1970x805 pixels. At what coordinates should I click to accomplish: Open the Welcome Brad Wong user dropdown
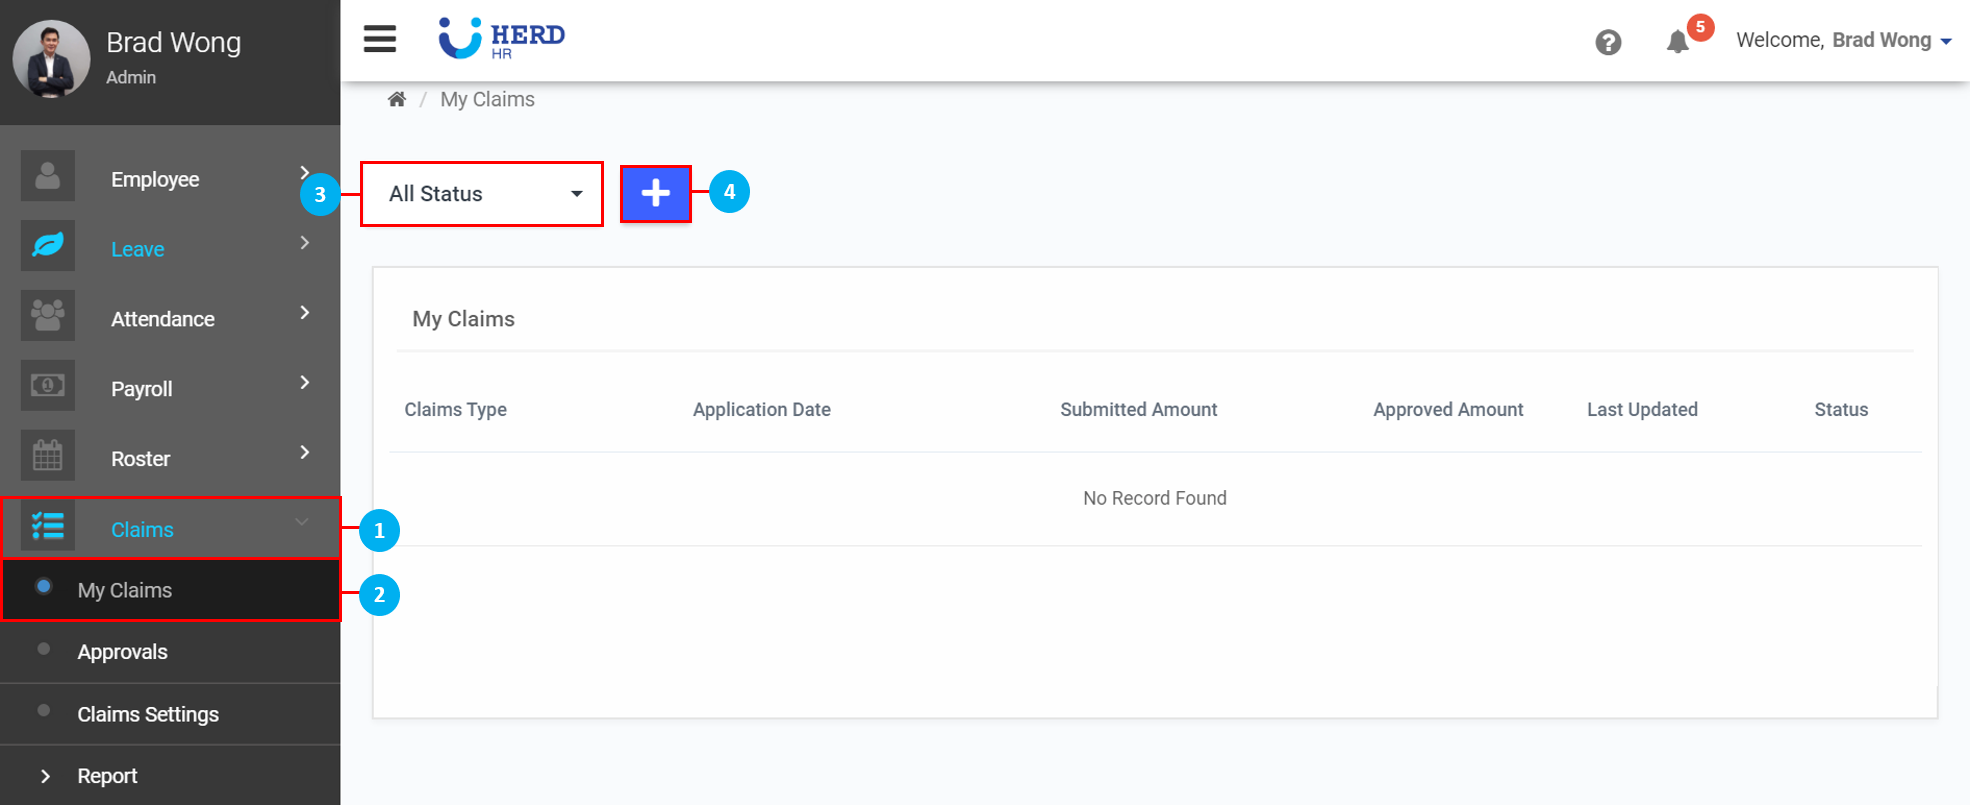[1843, 41]
